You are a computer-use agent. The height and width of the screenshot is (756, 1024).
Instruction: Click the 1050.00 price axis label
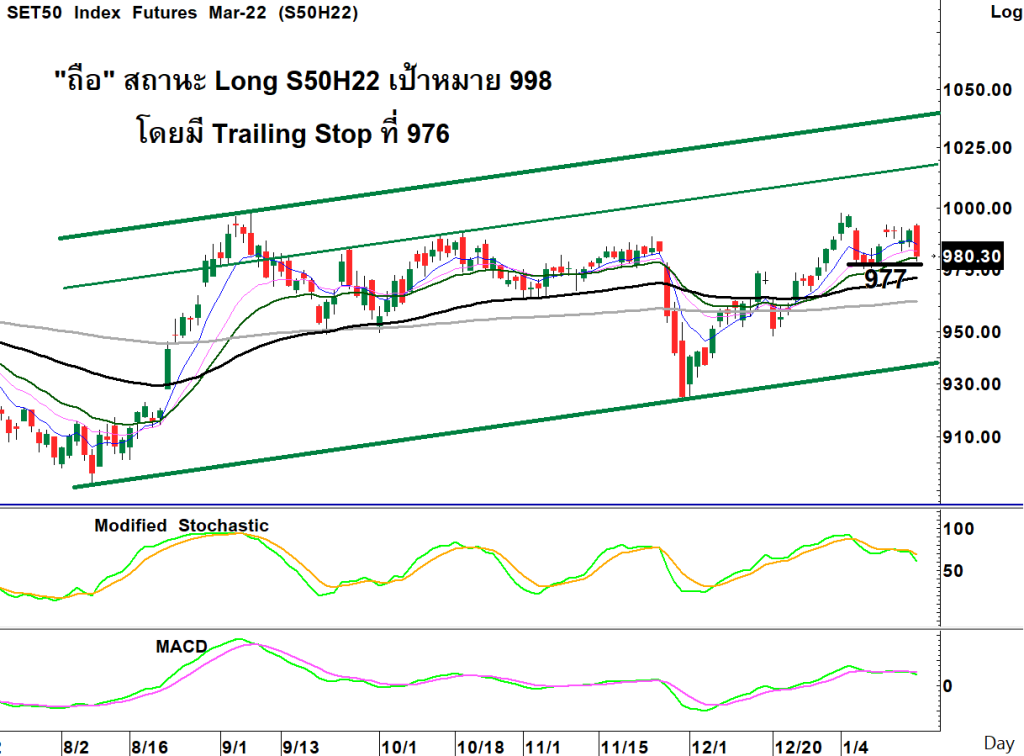[x=977, y=89]
